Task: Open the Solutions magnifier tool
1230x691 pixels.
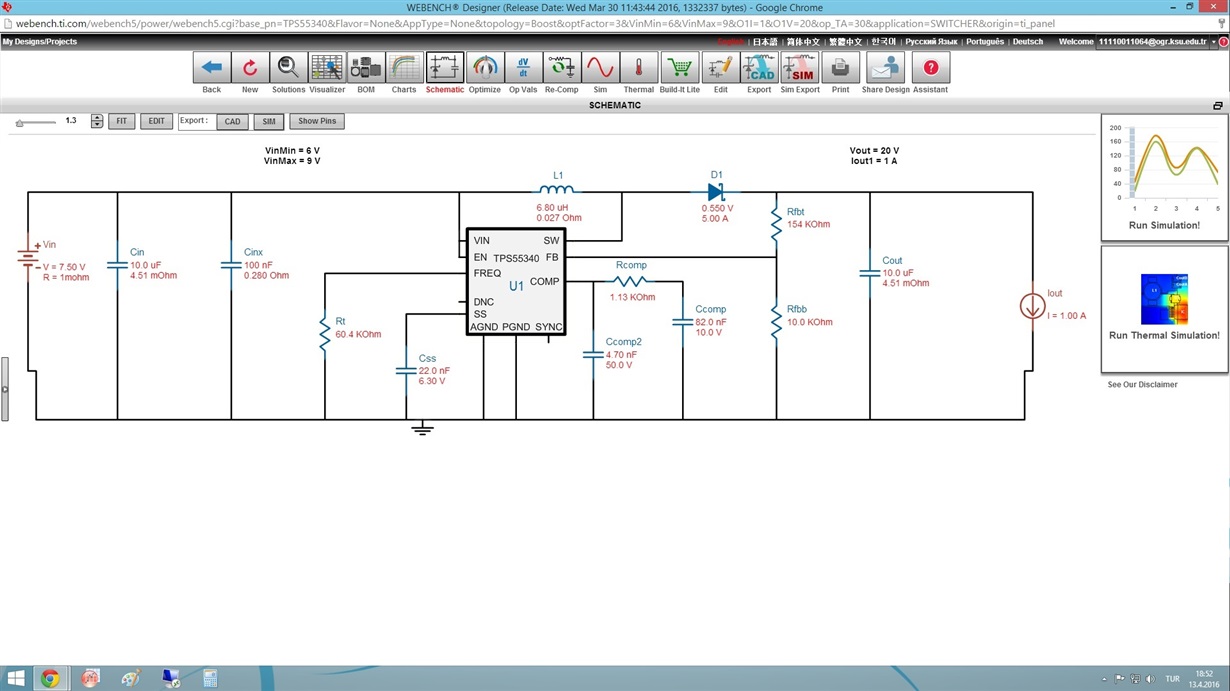Action: tap(288, 68)
